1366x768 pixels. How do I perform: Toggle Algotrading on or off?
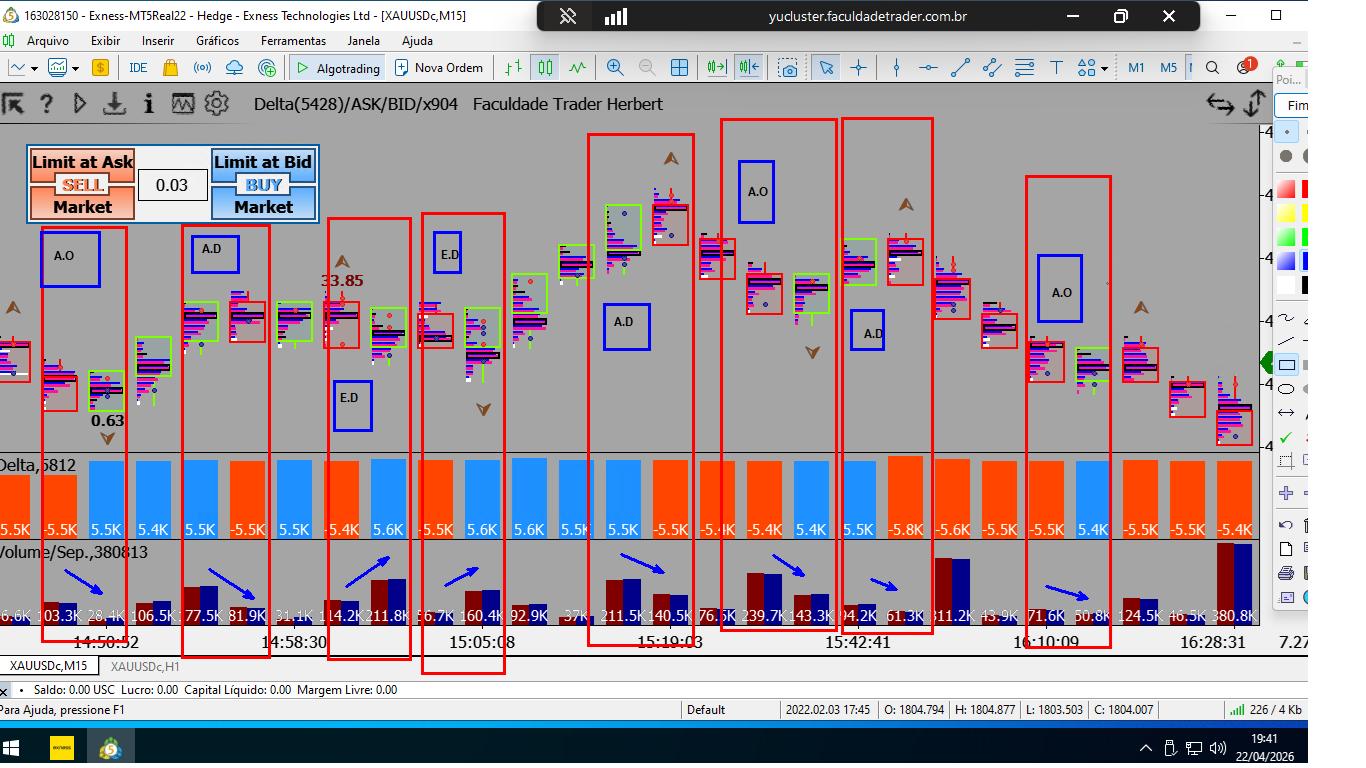point(337,68)
